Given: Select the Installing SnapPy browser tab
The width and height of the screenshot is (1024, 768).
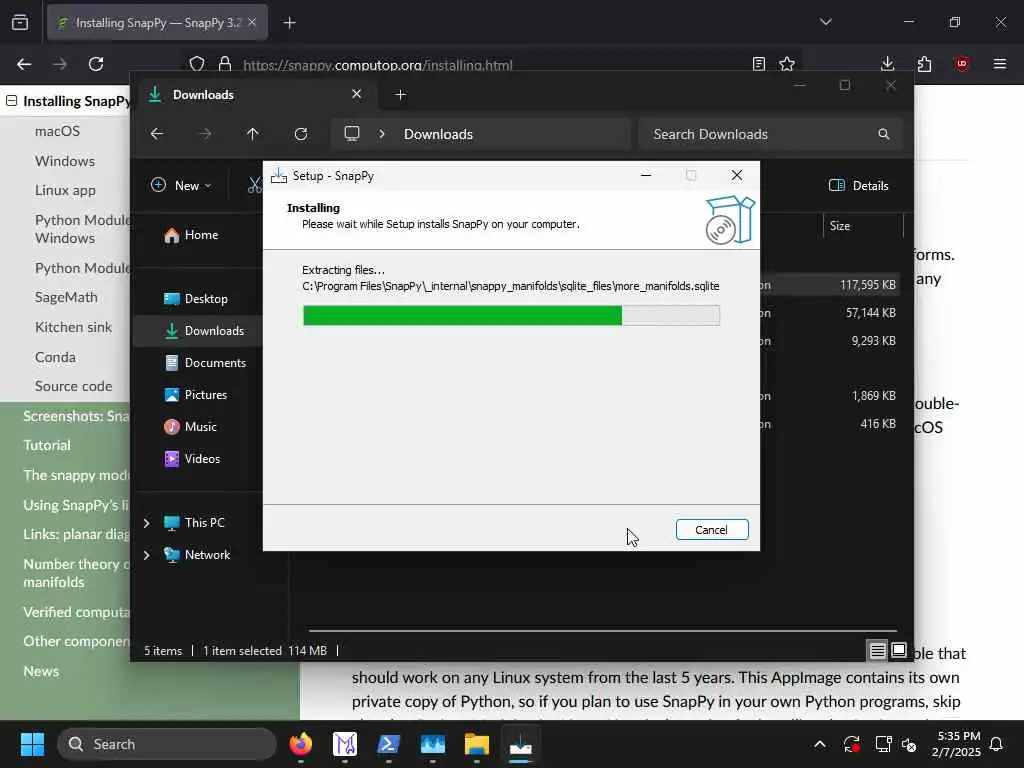Looking at the screenshot, I should tap(157, 23).
